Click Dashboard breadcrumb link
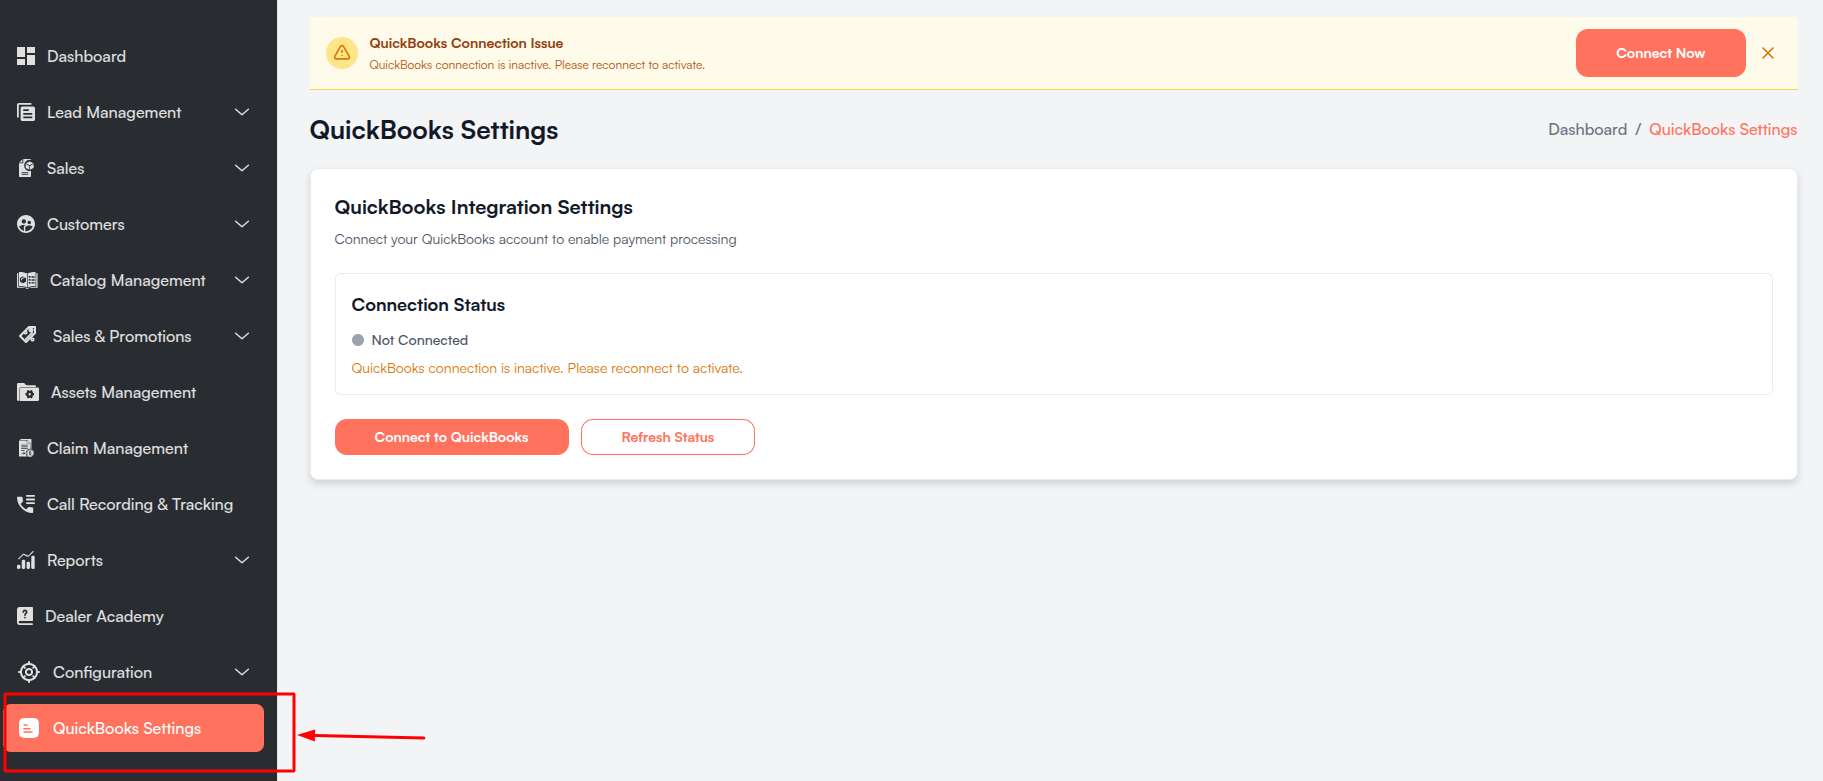This screenshot has width=1823, height=781. tap(1587, 129)
